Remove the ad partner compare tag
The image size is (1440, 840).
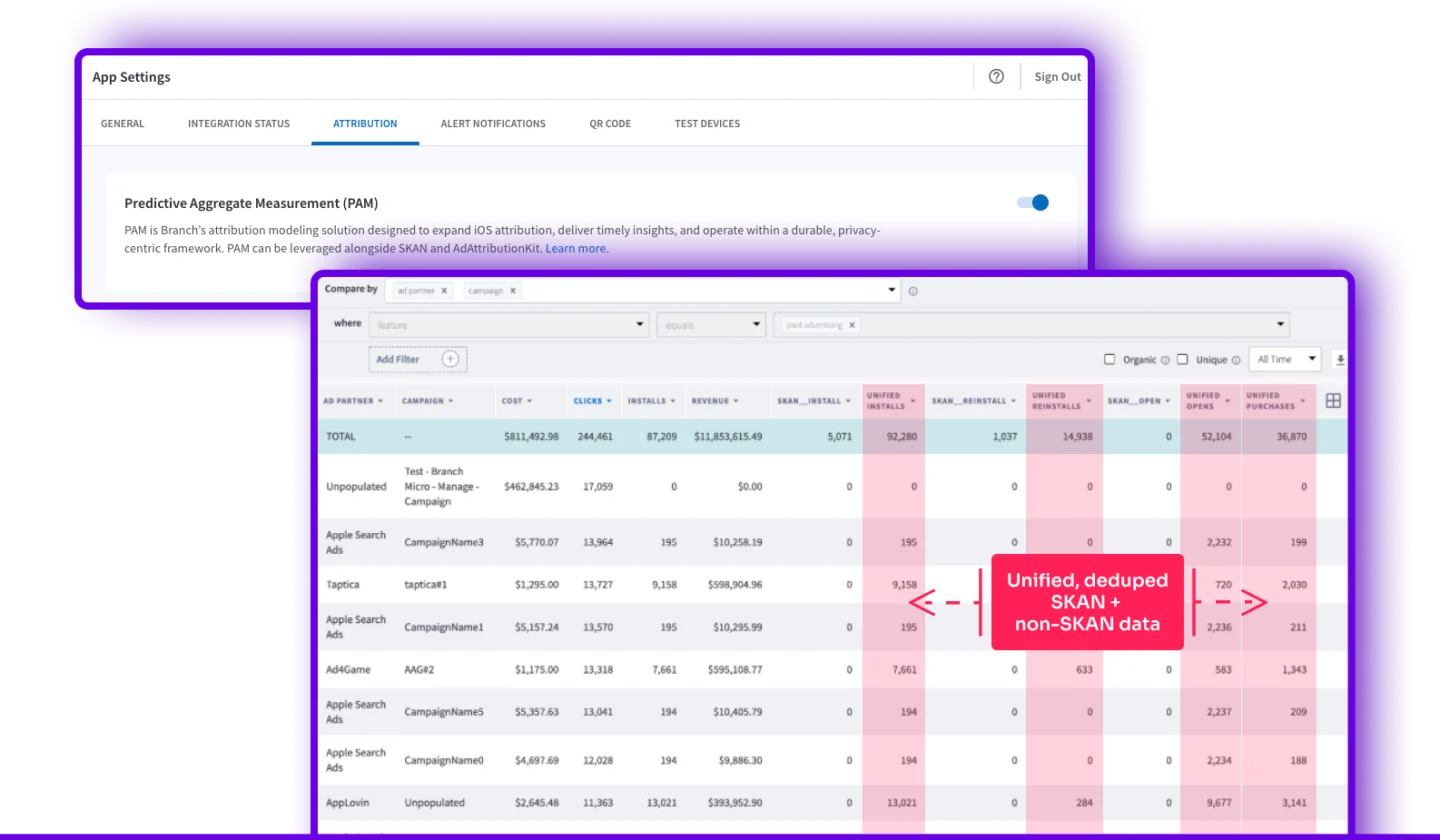coord(444,290)
